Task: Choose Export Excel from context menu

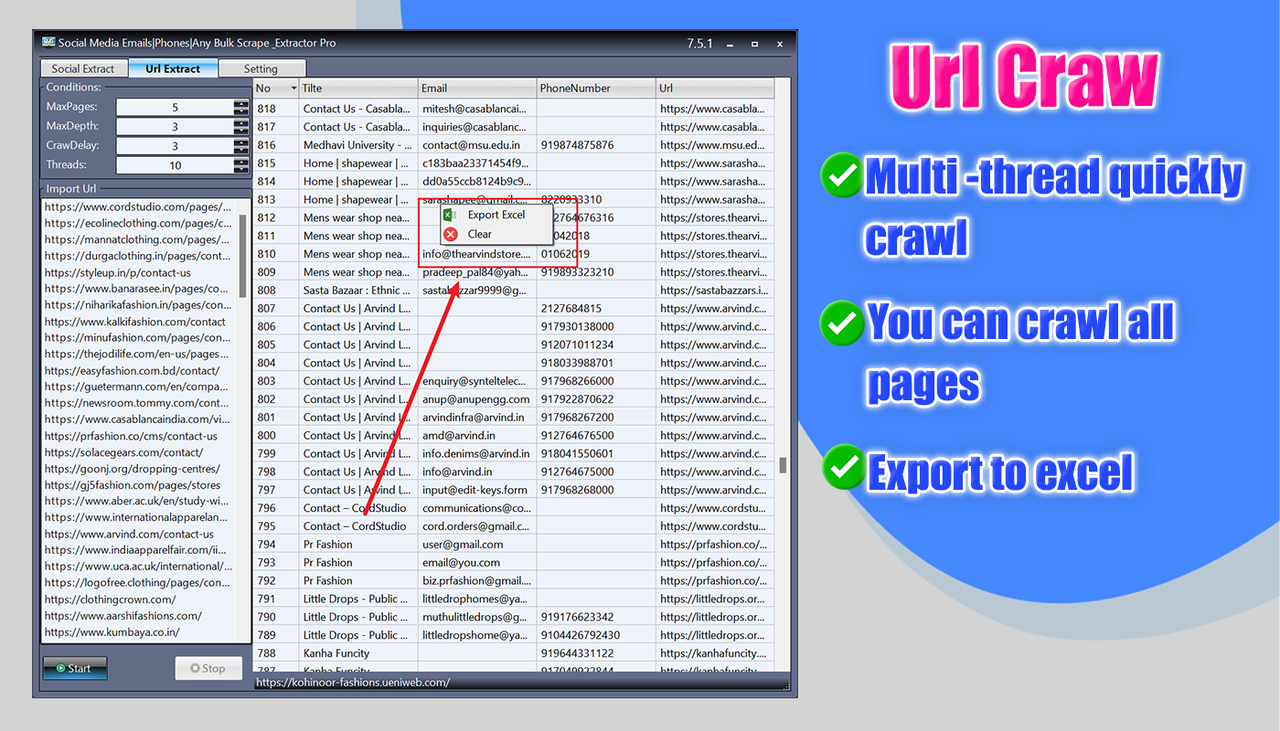Action: 496,215
